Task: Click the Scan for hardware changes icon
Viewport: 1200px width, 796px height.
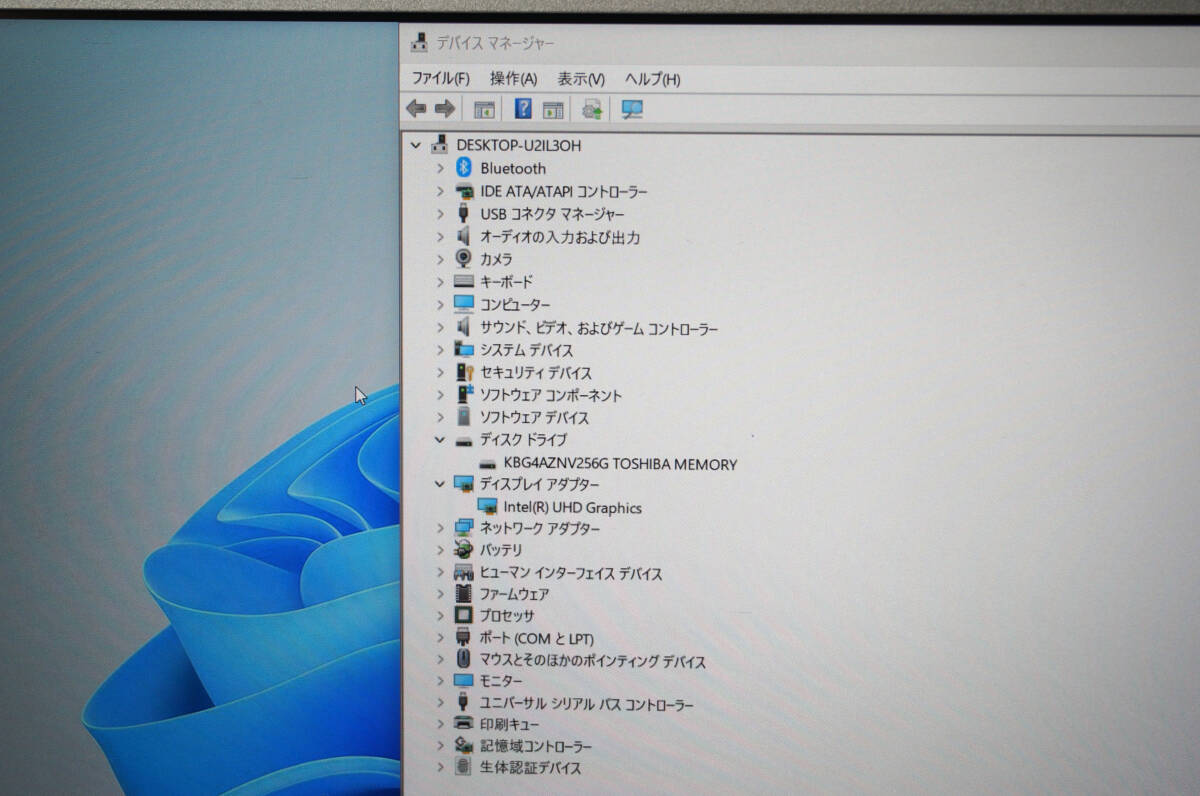Action: coord(632,109)
